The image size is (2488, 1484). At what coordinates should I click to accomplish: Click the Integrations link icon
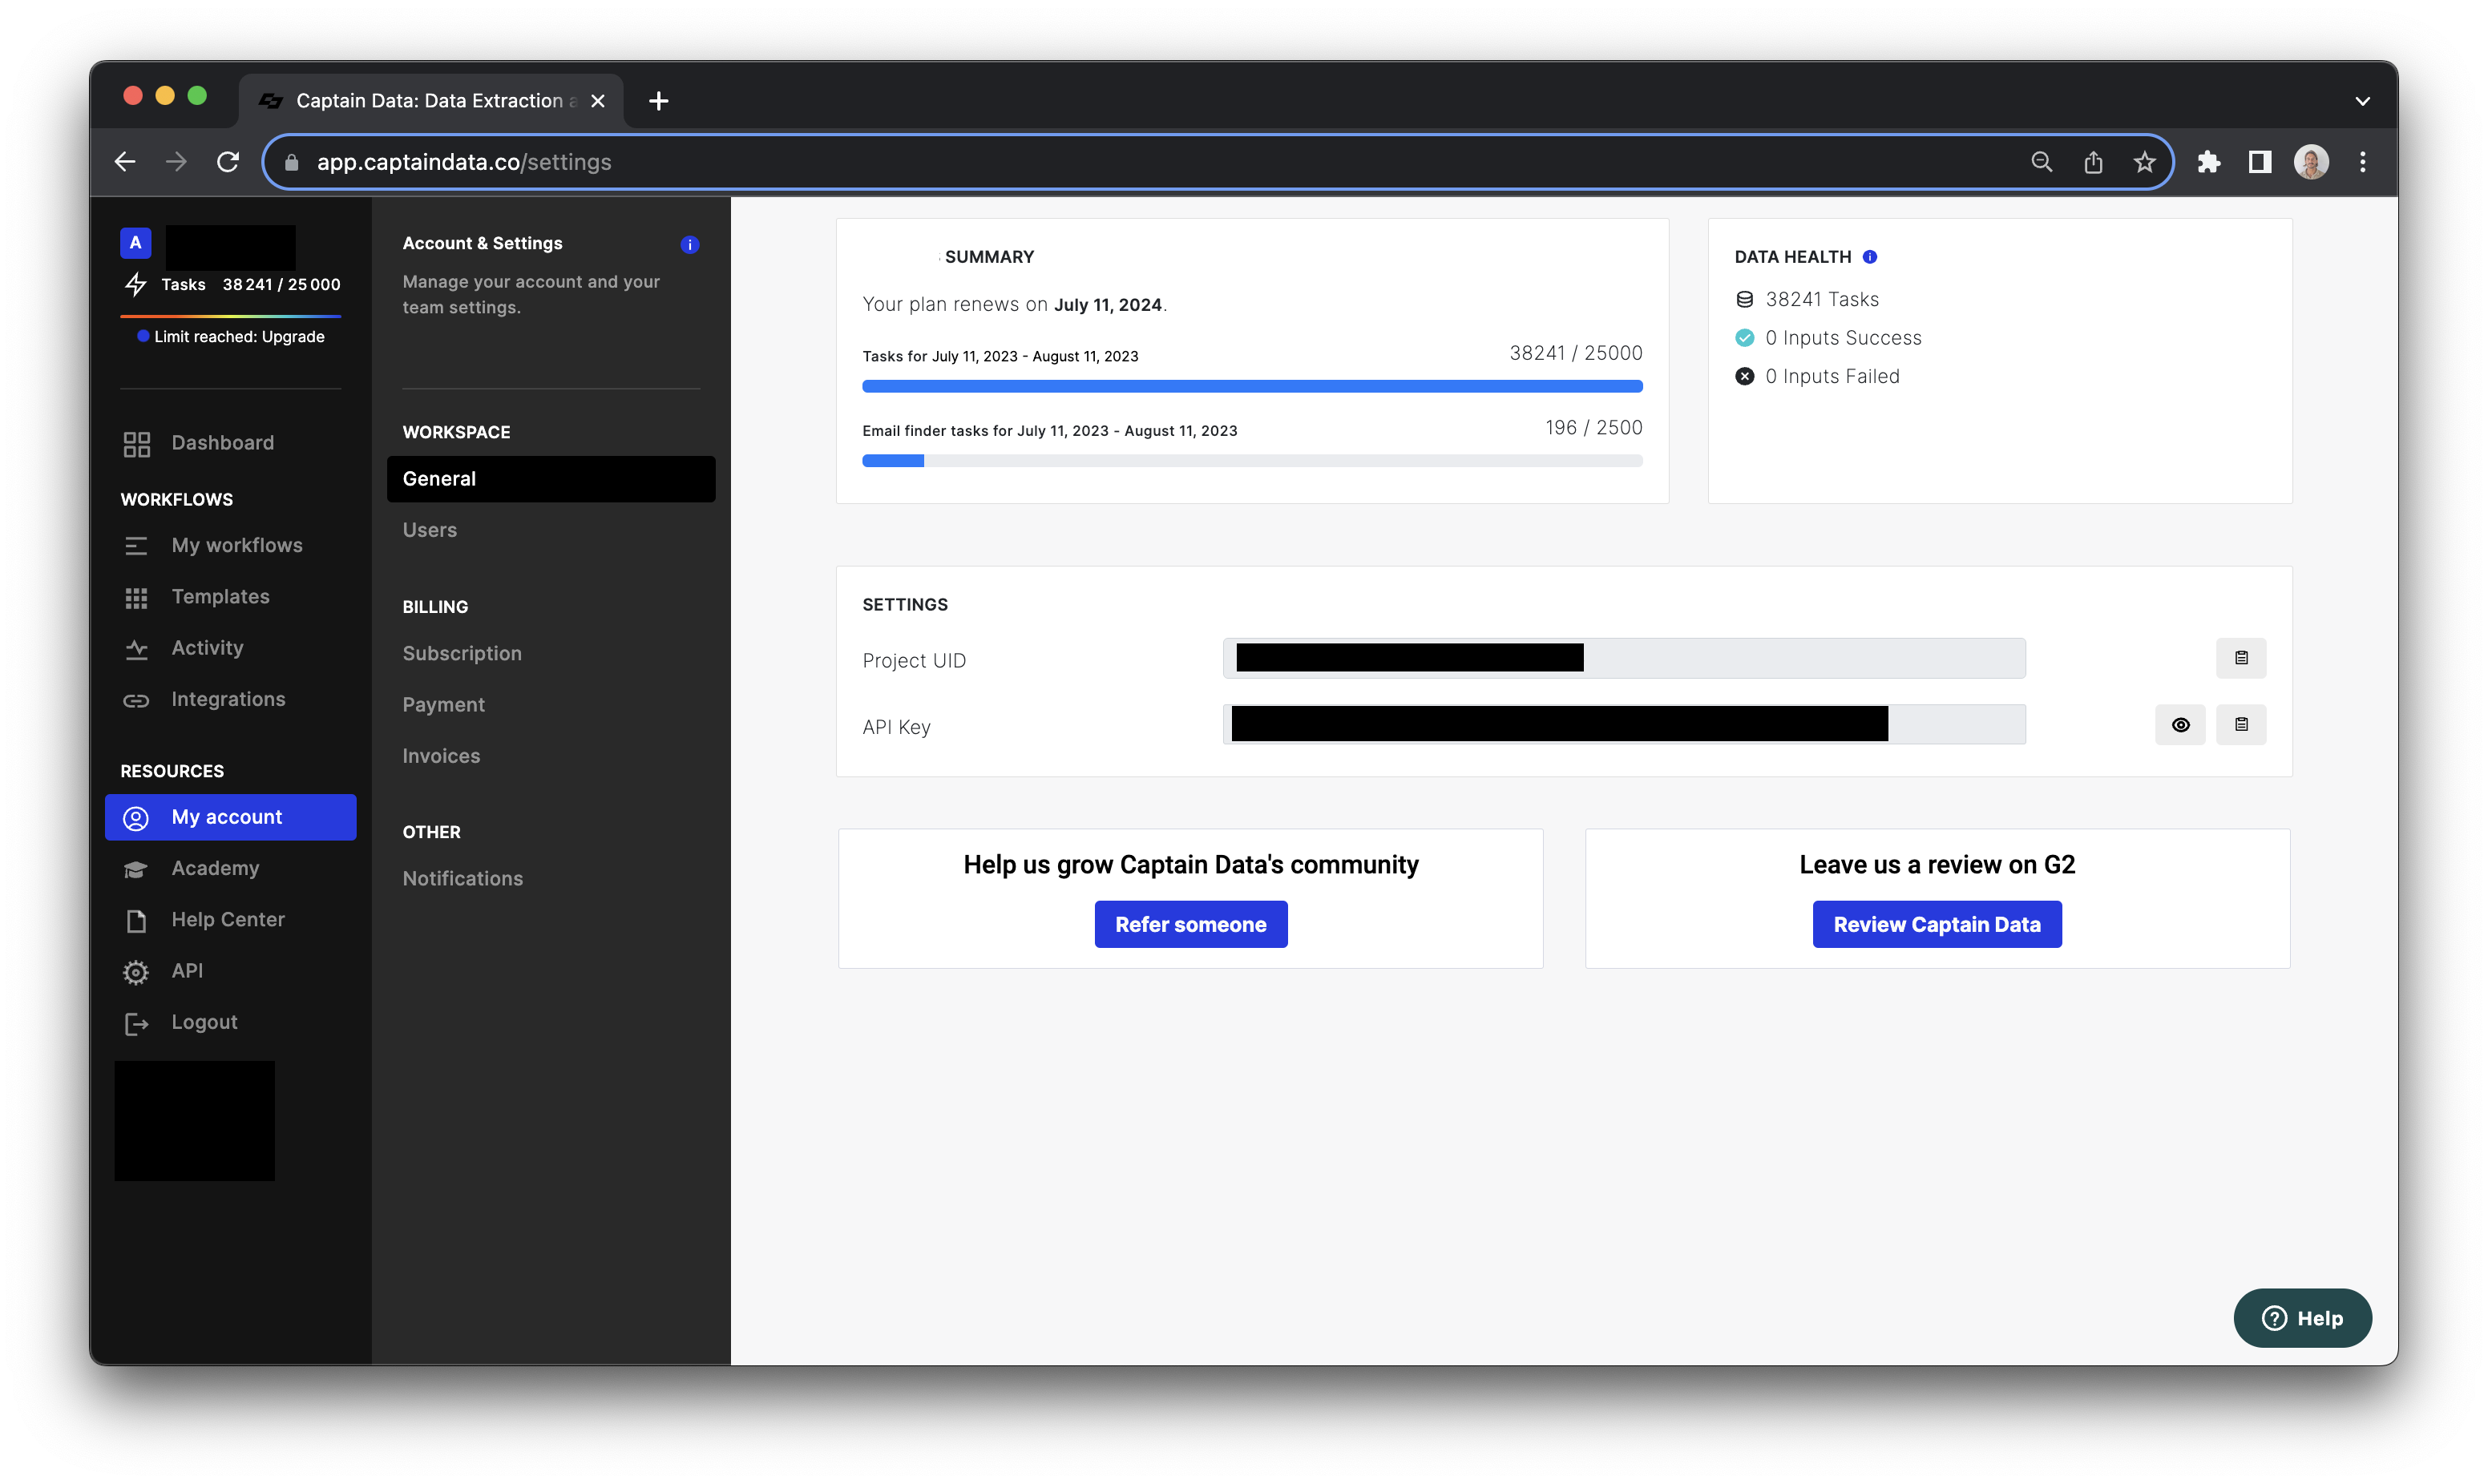pos(136,701)
